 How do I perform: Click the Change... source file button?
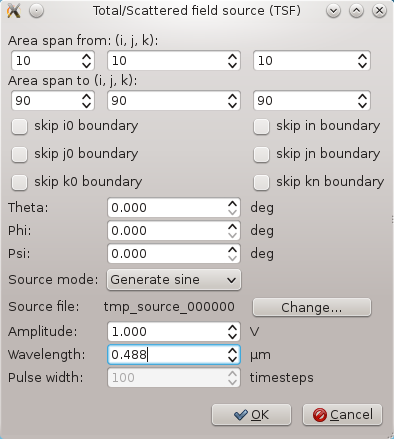coord(312,307)
